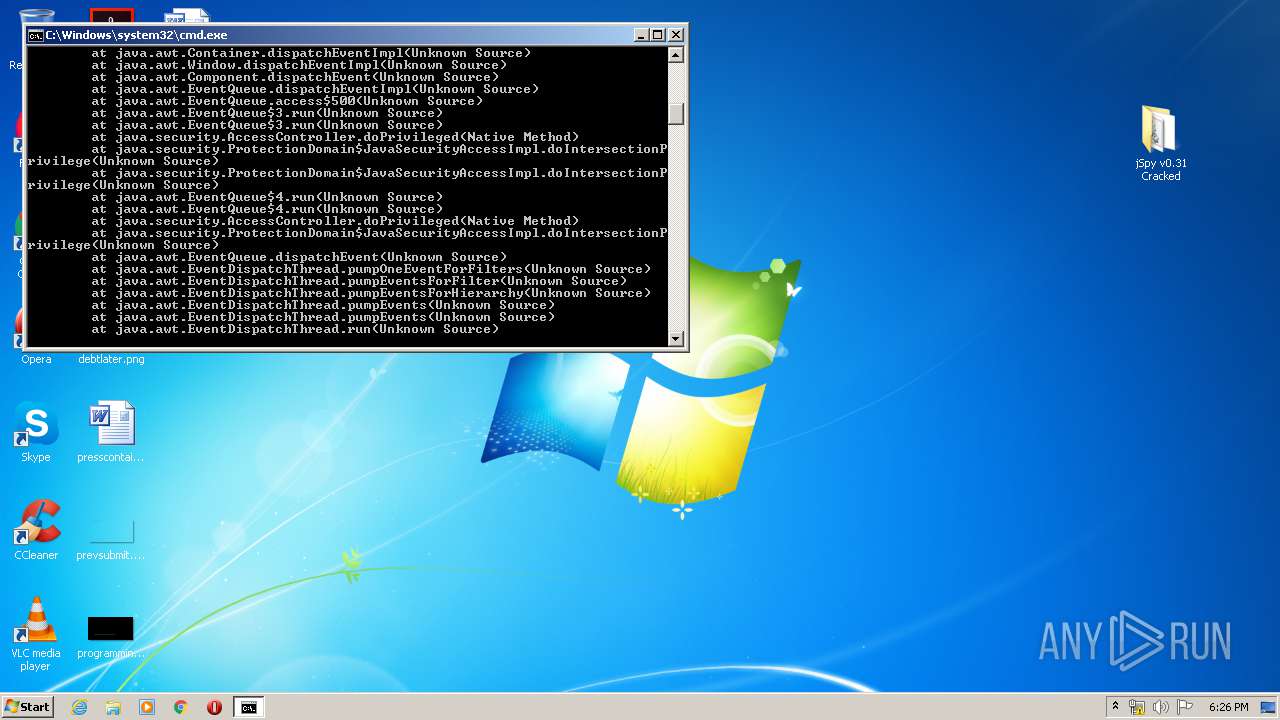Open Windows Media Player taskbar icon

click(147, 707)
